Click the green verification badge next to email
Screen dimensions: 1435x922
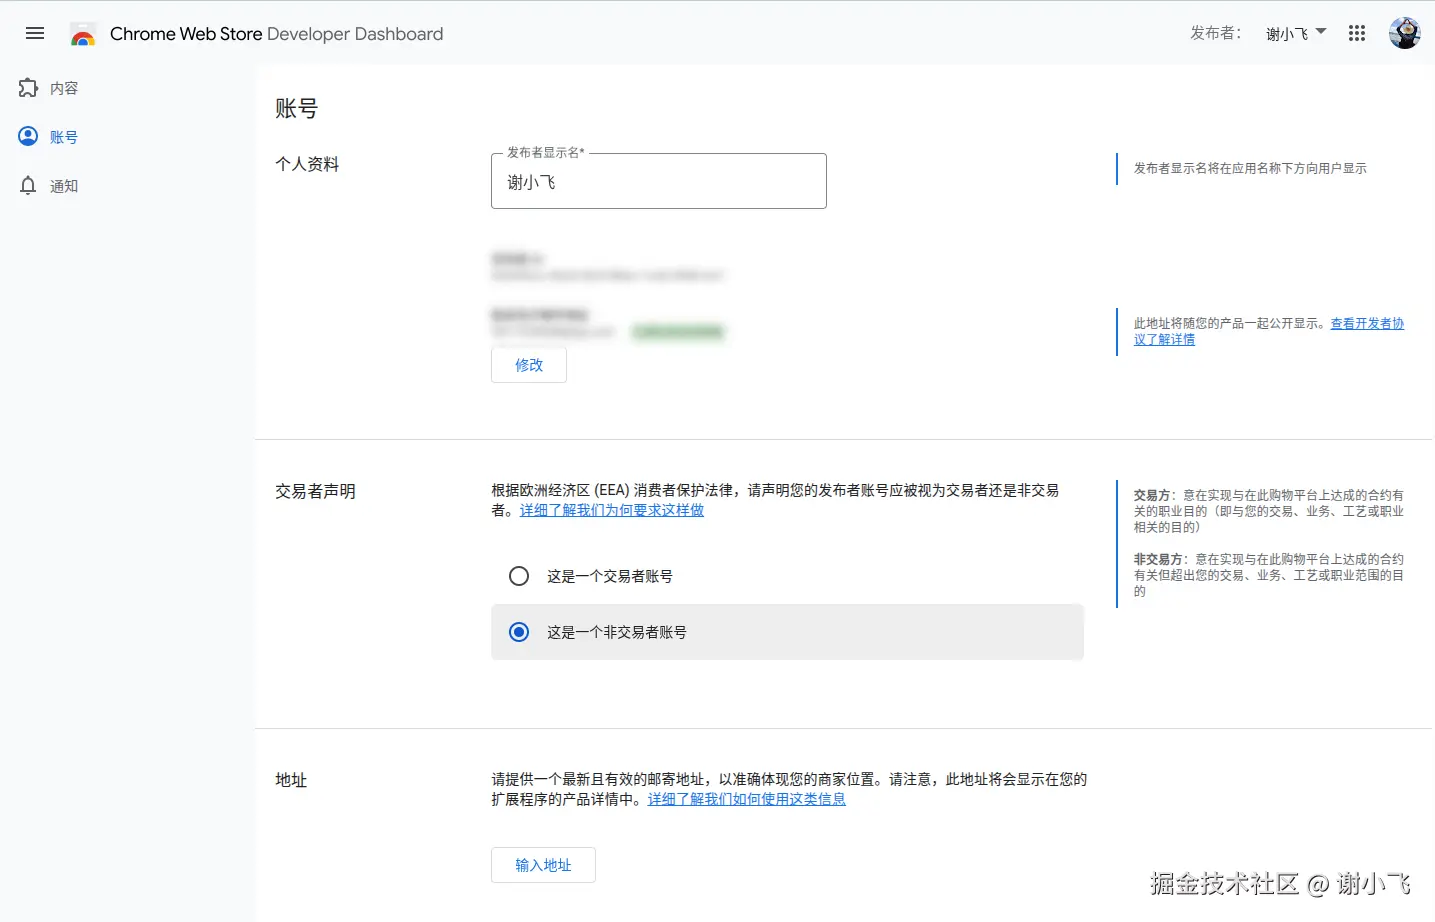click(678, 331)
